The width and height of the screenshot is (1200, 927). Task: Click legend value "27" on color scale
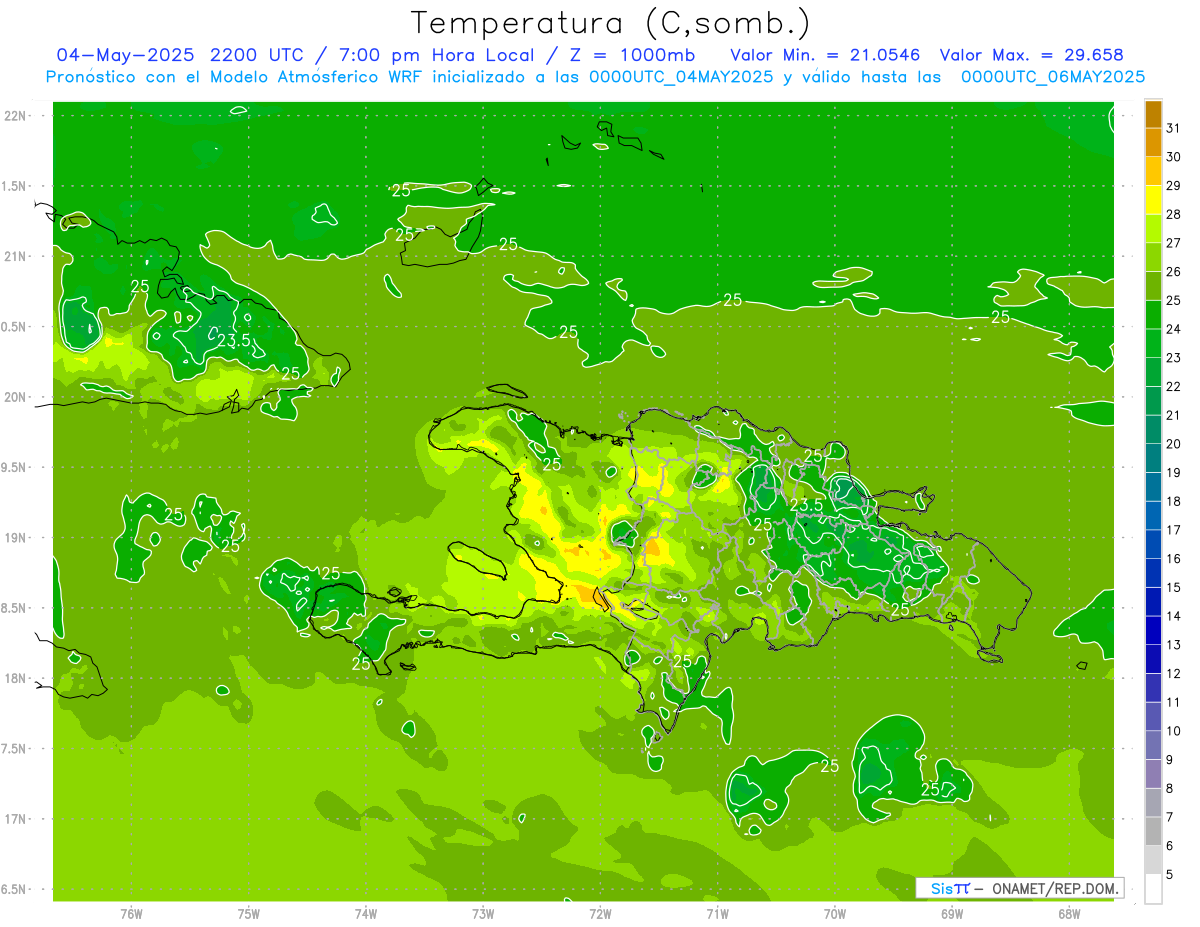pos(1174,243)
